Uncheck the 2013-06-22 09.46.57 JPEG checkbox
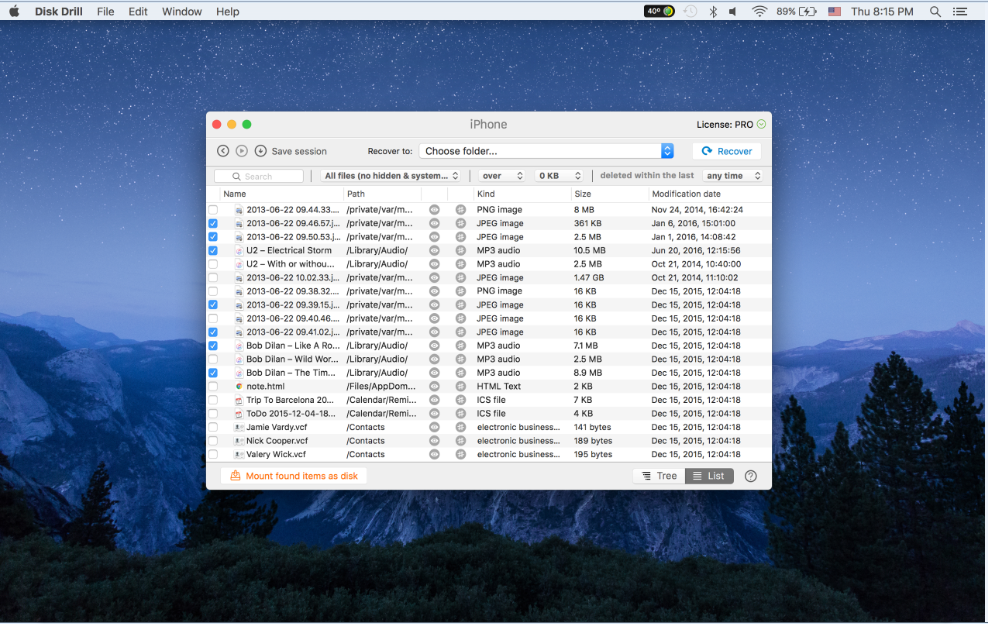Image resolution: width=988 pixels, height=624 pixels. coord(213,224)
